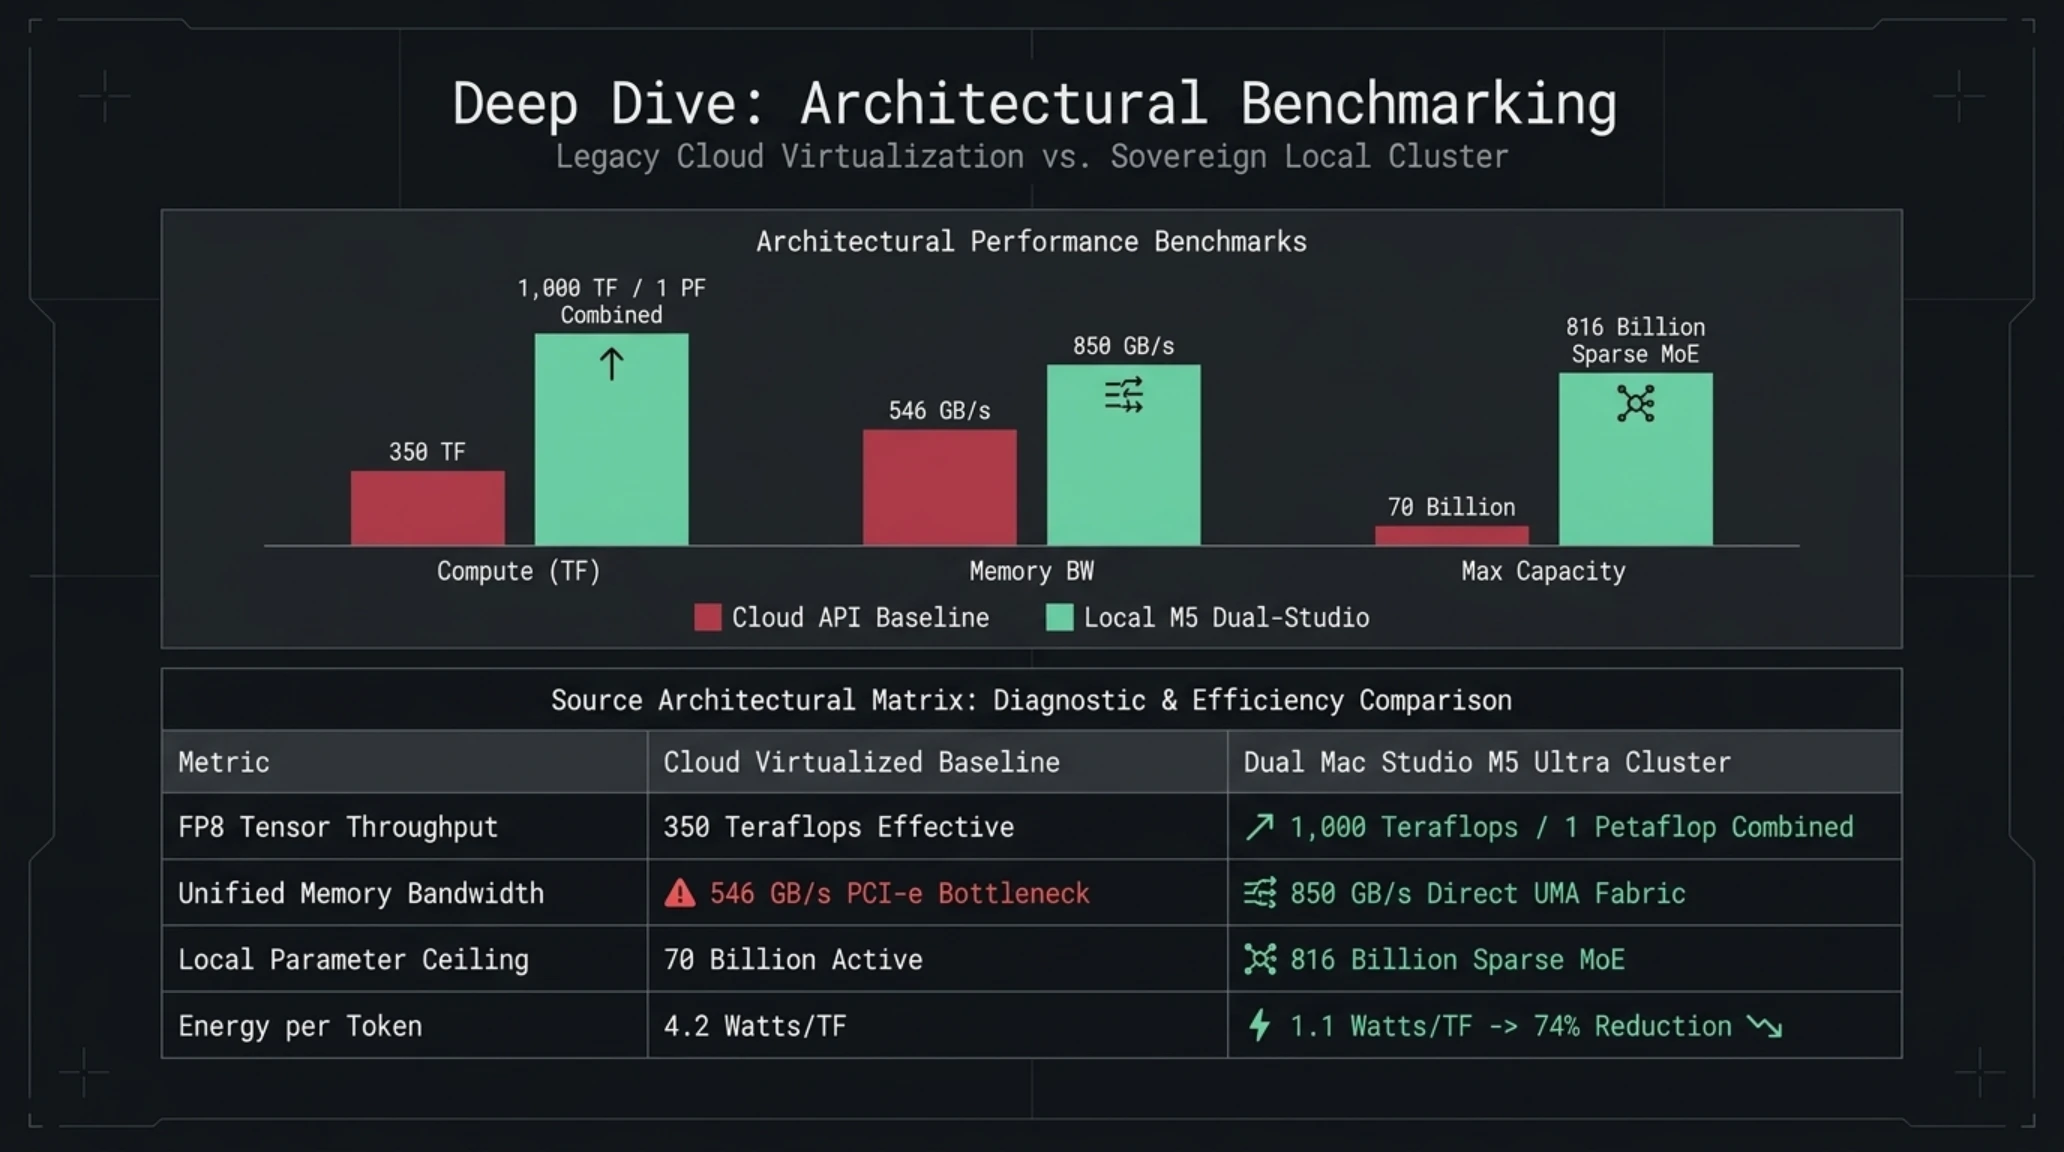
Task: Click the 'Architectural Performance Benchmarks' chart title
Action: point(1031,242)
